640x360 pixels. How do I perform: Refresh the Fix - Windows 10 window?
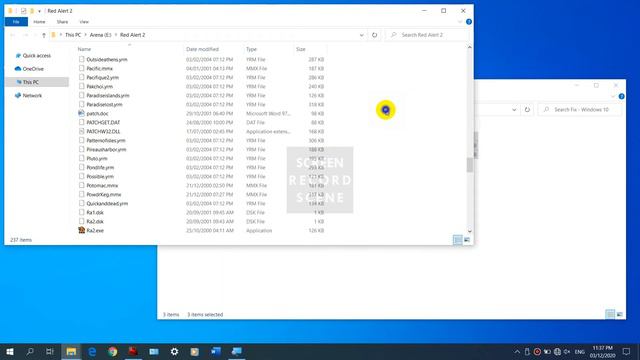tap(527, 109)
